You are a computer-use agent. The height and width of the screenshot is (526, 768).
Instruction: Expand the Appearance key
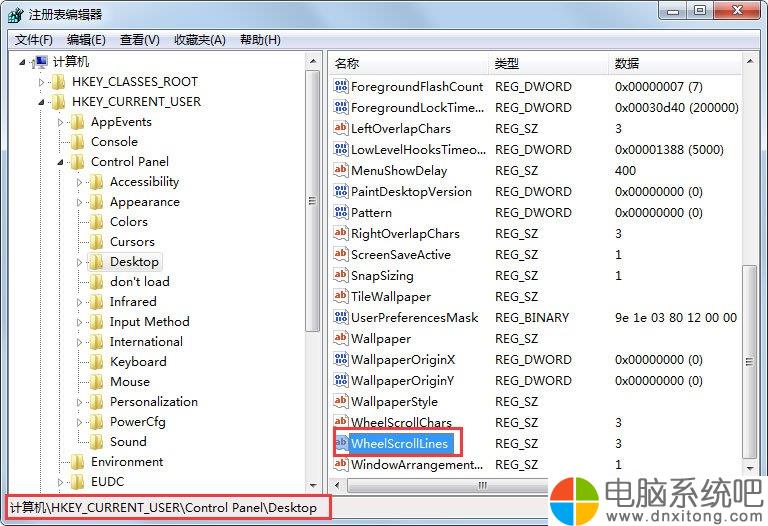point(80,202)
